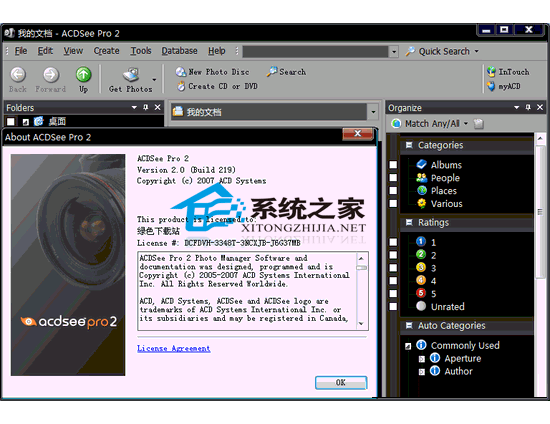Choose rating 3 yellow icon

click(x=421, y=268)
